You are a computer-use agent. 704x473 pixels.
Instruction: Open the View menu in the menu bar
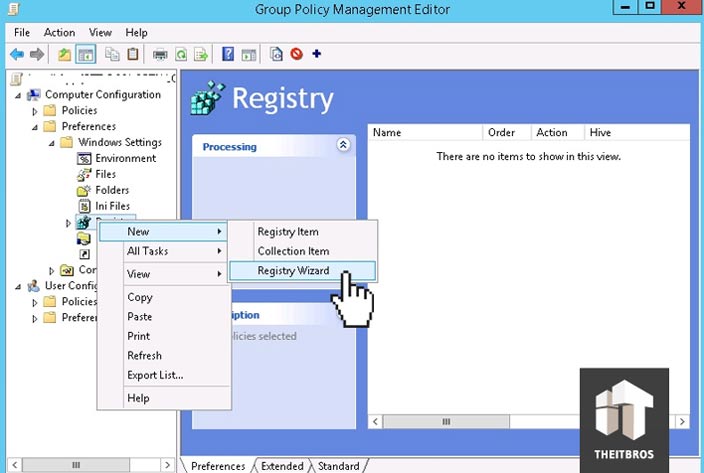coord(100,33)
